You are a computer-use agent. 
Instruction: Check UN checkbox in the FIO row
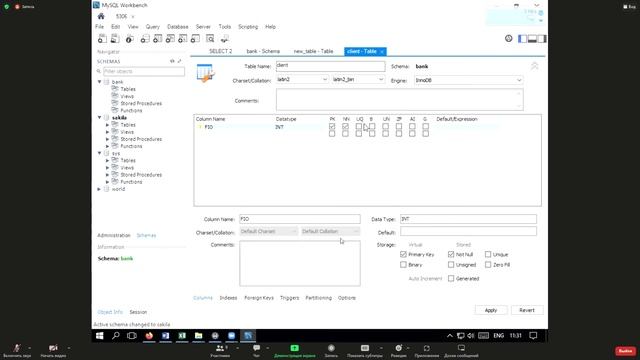(x=385, y=127)
